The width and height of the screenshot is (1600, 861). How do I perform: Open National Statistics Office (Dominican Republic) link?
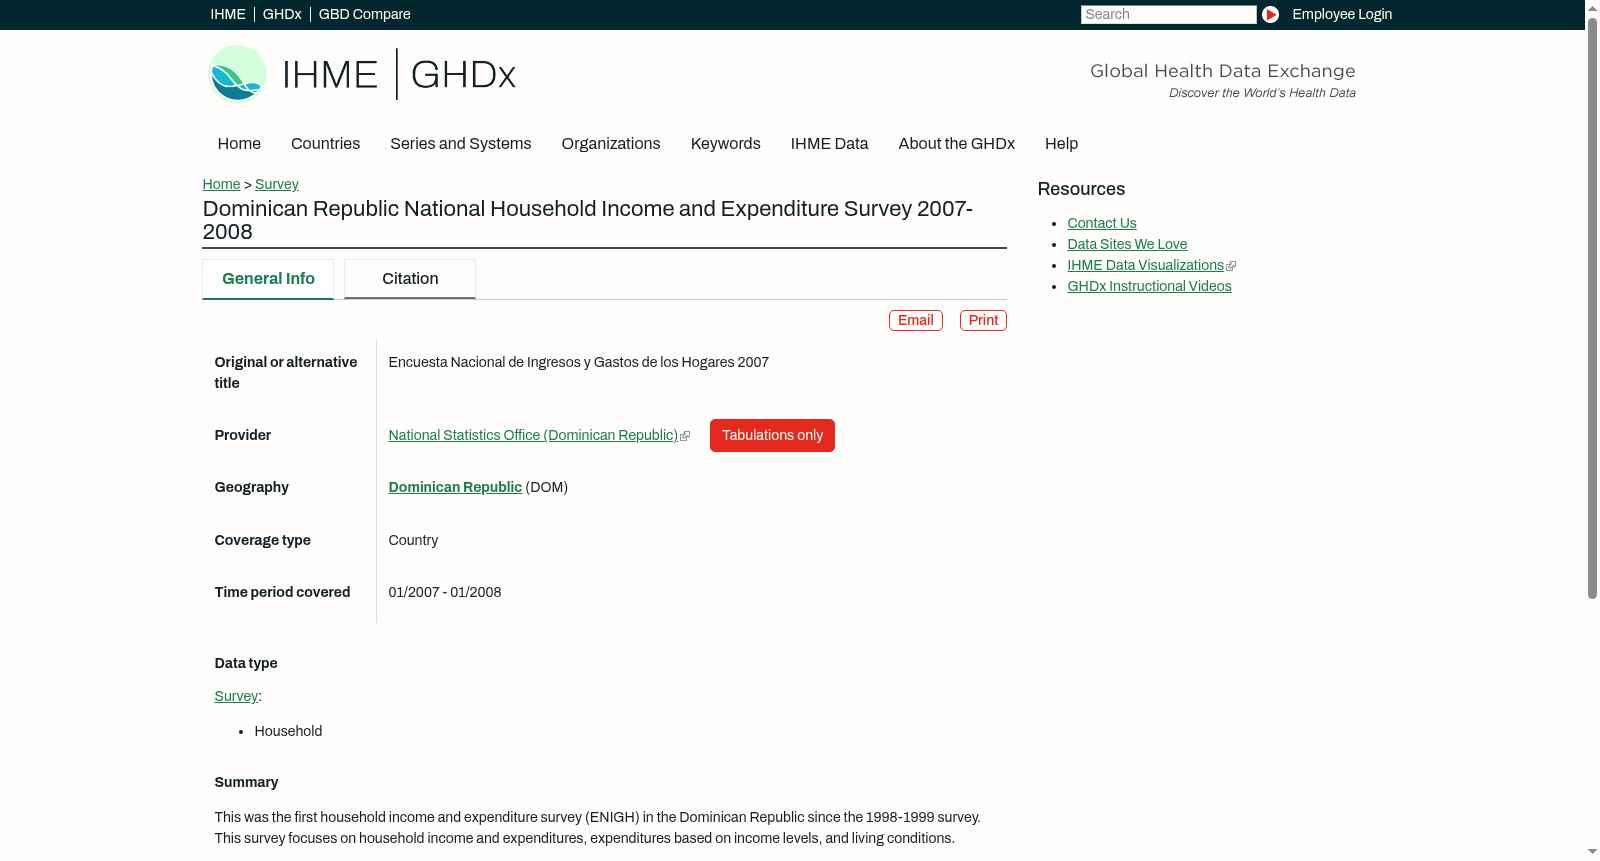pyautogui.click(x=533, y=436)
